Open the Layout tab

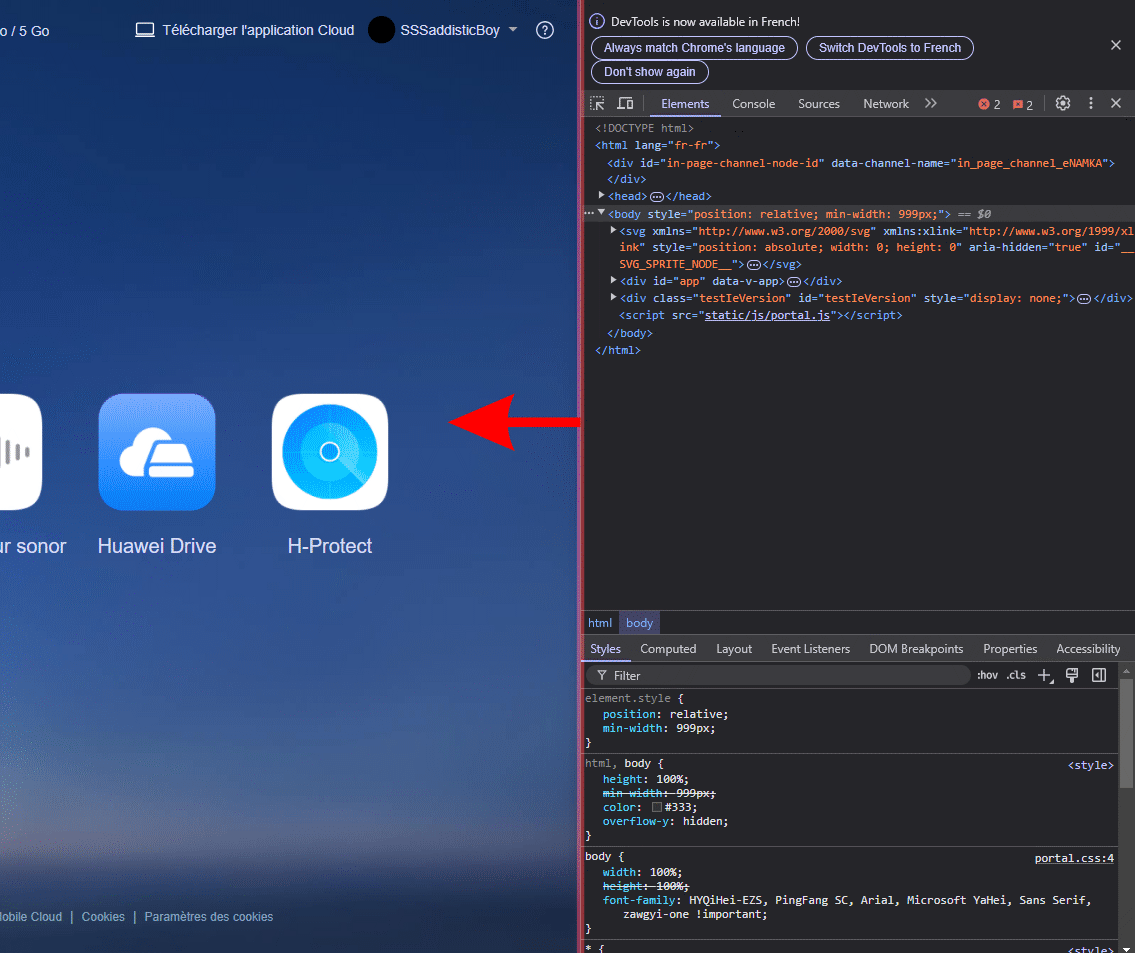[734, 649]
